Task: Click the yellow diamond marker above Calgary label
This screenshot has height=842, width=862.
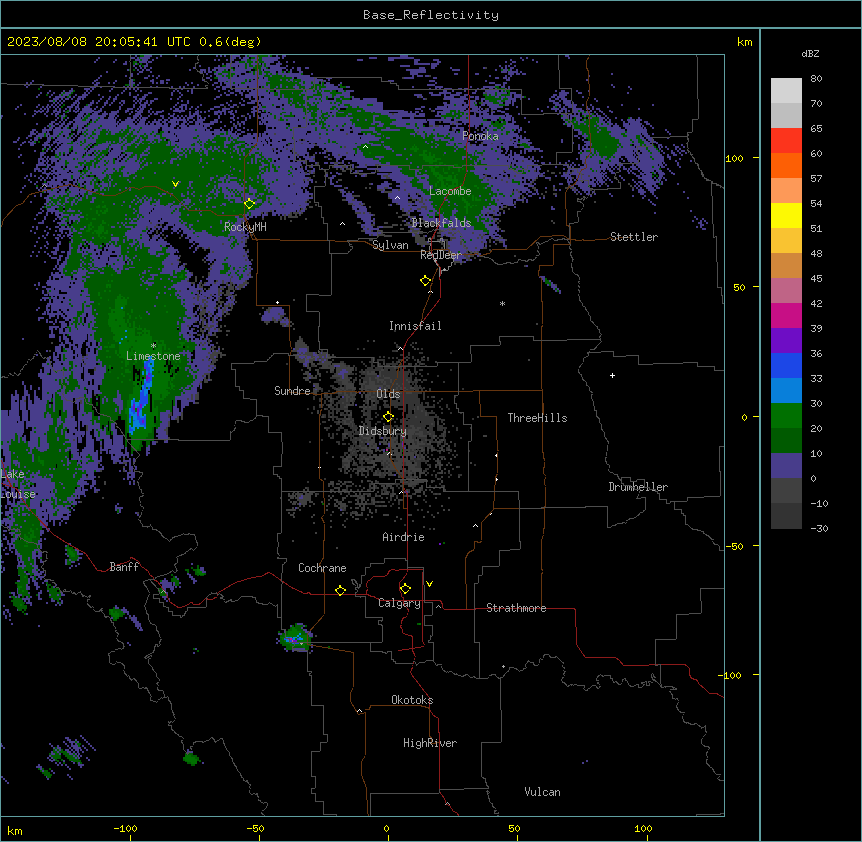Action: [405, 589]
